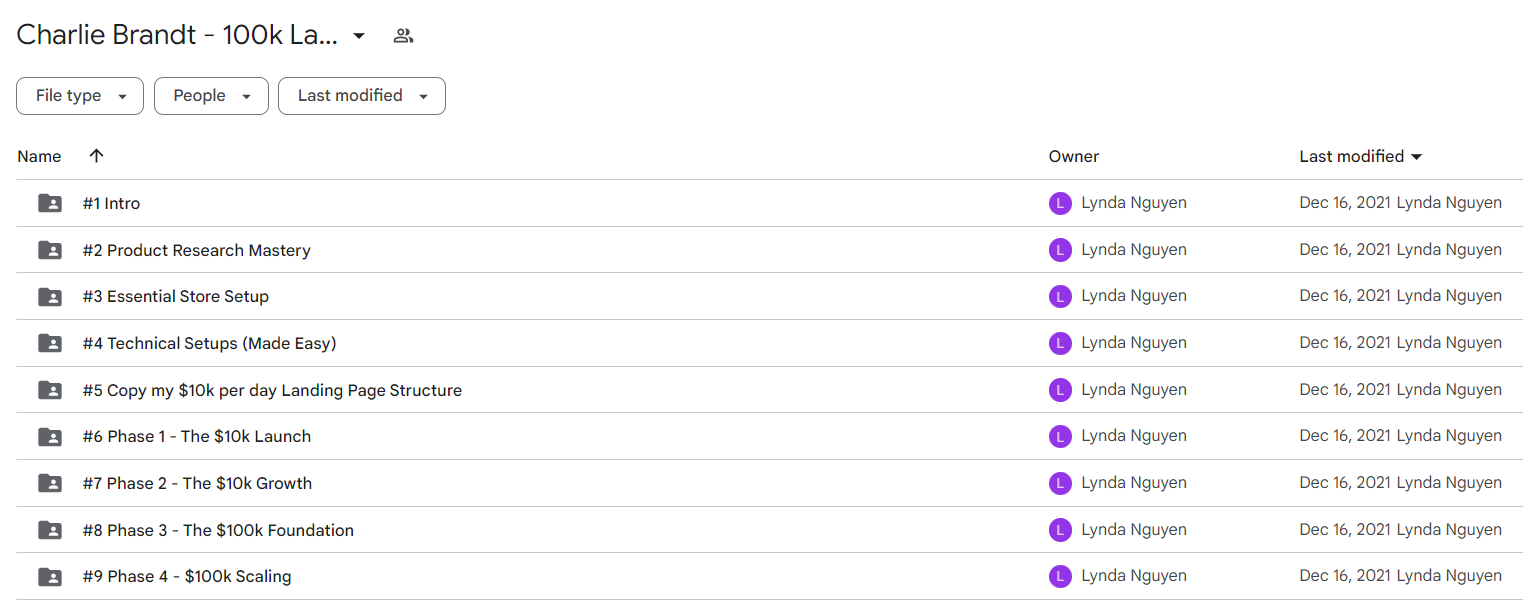The height and width of the screenshot is (613, 1523).
Task: Open the folder title dropdown arrow
Action: pyautogui.click(x=359, y=36)
